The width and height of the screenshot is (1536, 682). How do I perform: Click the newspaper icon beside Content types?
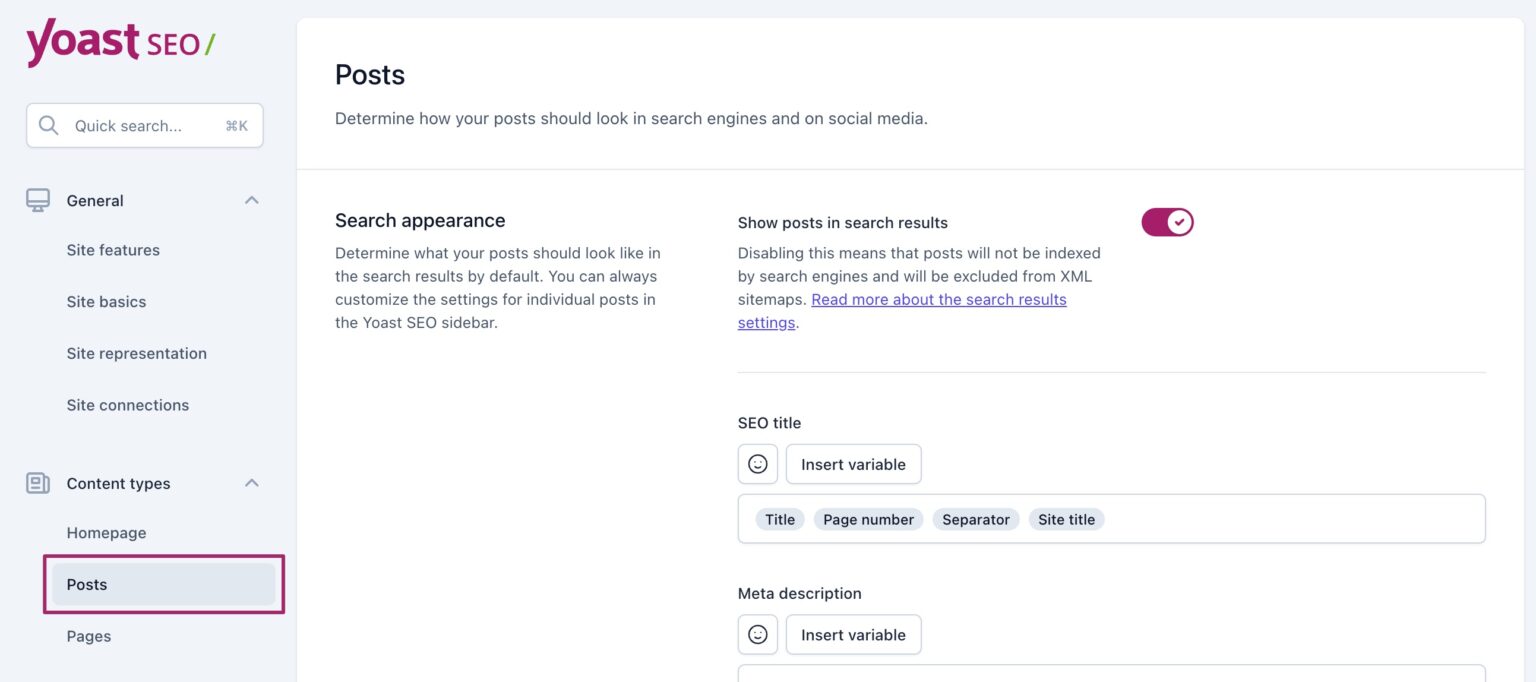coord(38,481)
